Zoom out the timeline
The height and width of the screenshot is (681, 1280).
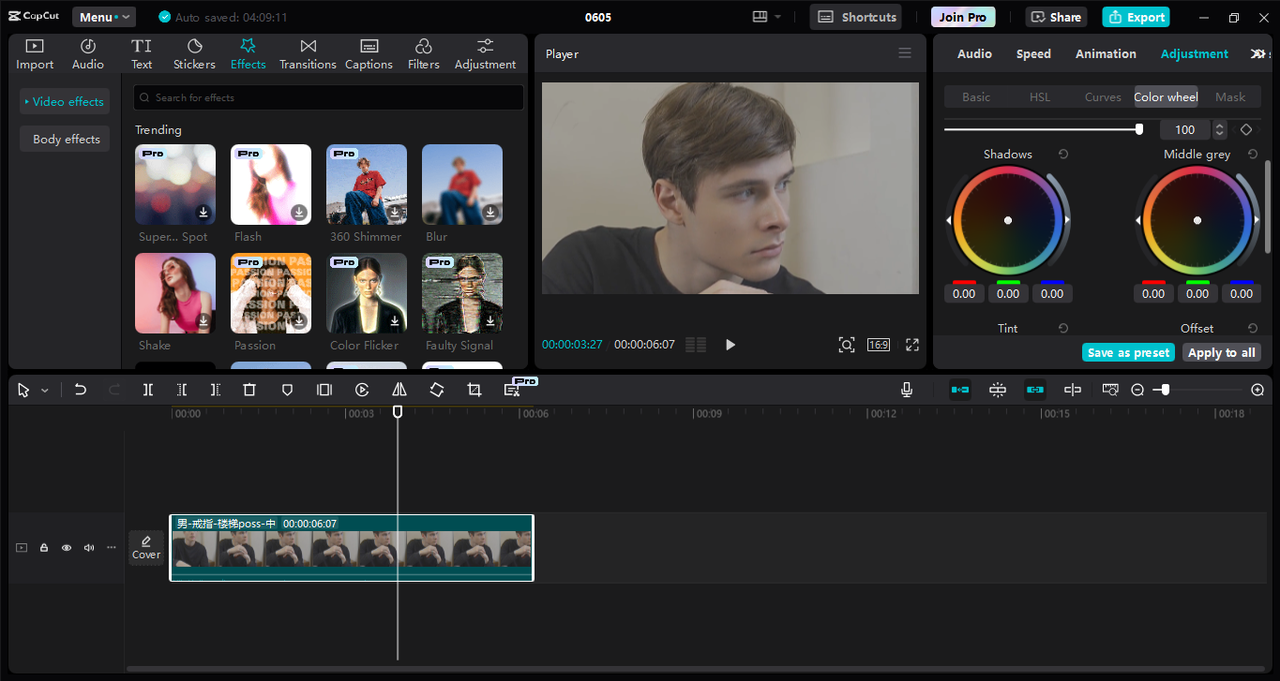point(1137,390)
